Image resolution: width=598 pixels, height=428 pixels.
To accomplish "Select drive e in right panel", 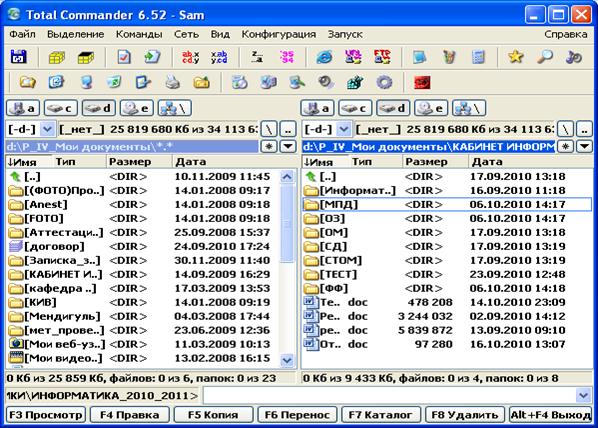I will (x=431, y=108).
